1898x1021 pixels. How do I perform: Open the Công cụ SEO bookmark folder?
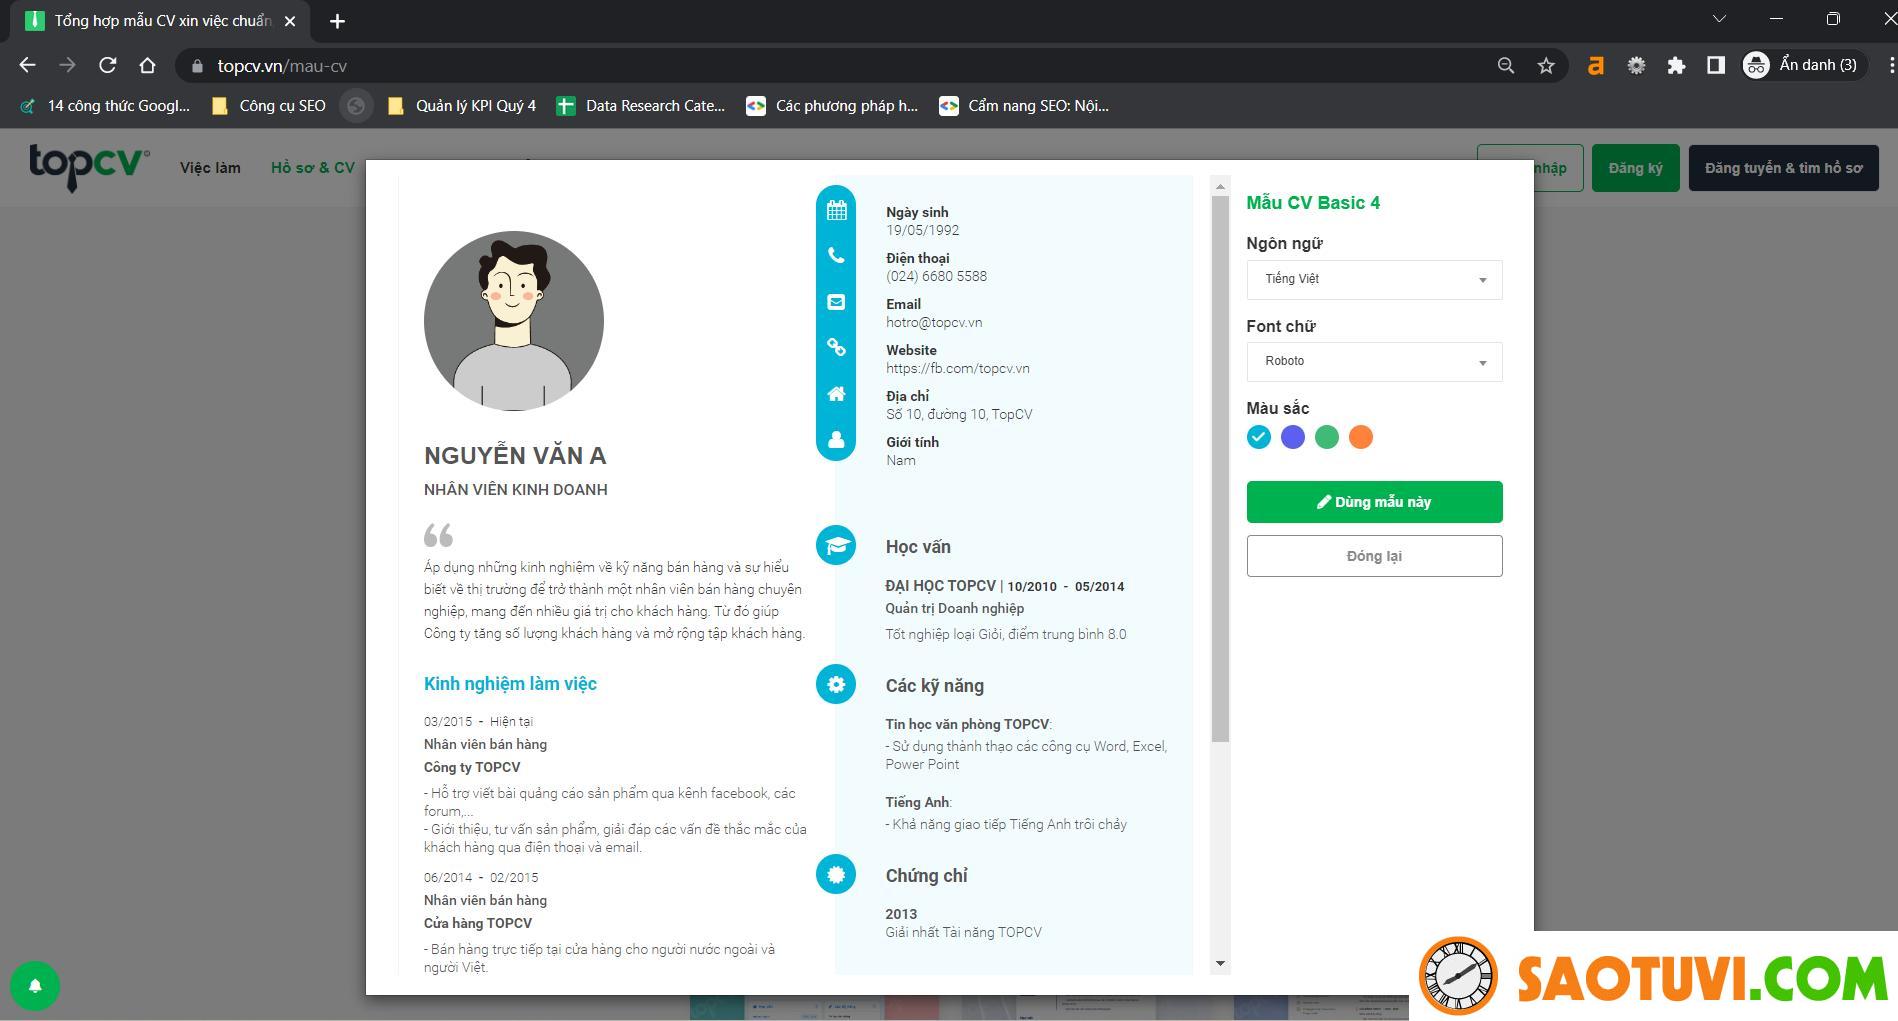point(269,106)
